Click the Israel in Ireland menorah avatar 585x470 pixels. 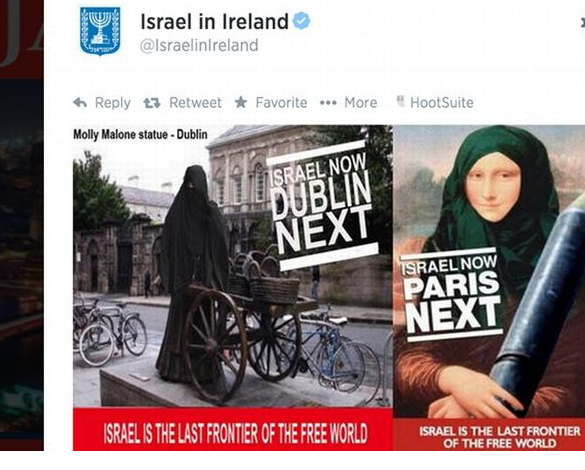[x=100, y=31]
